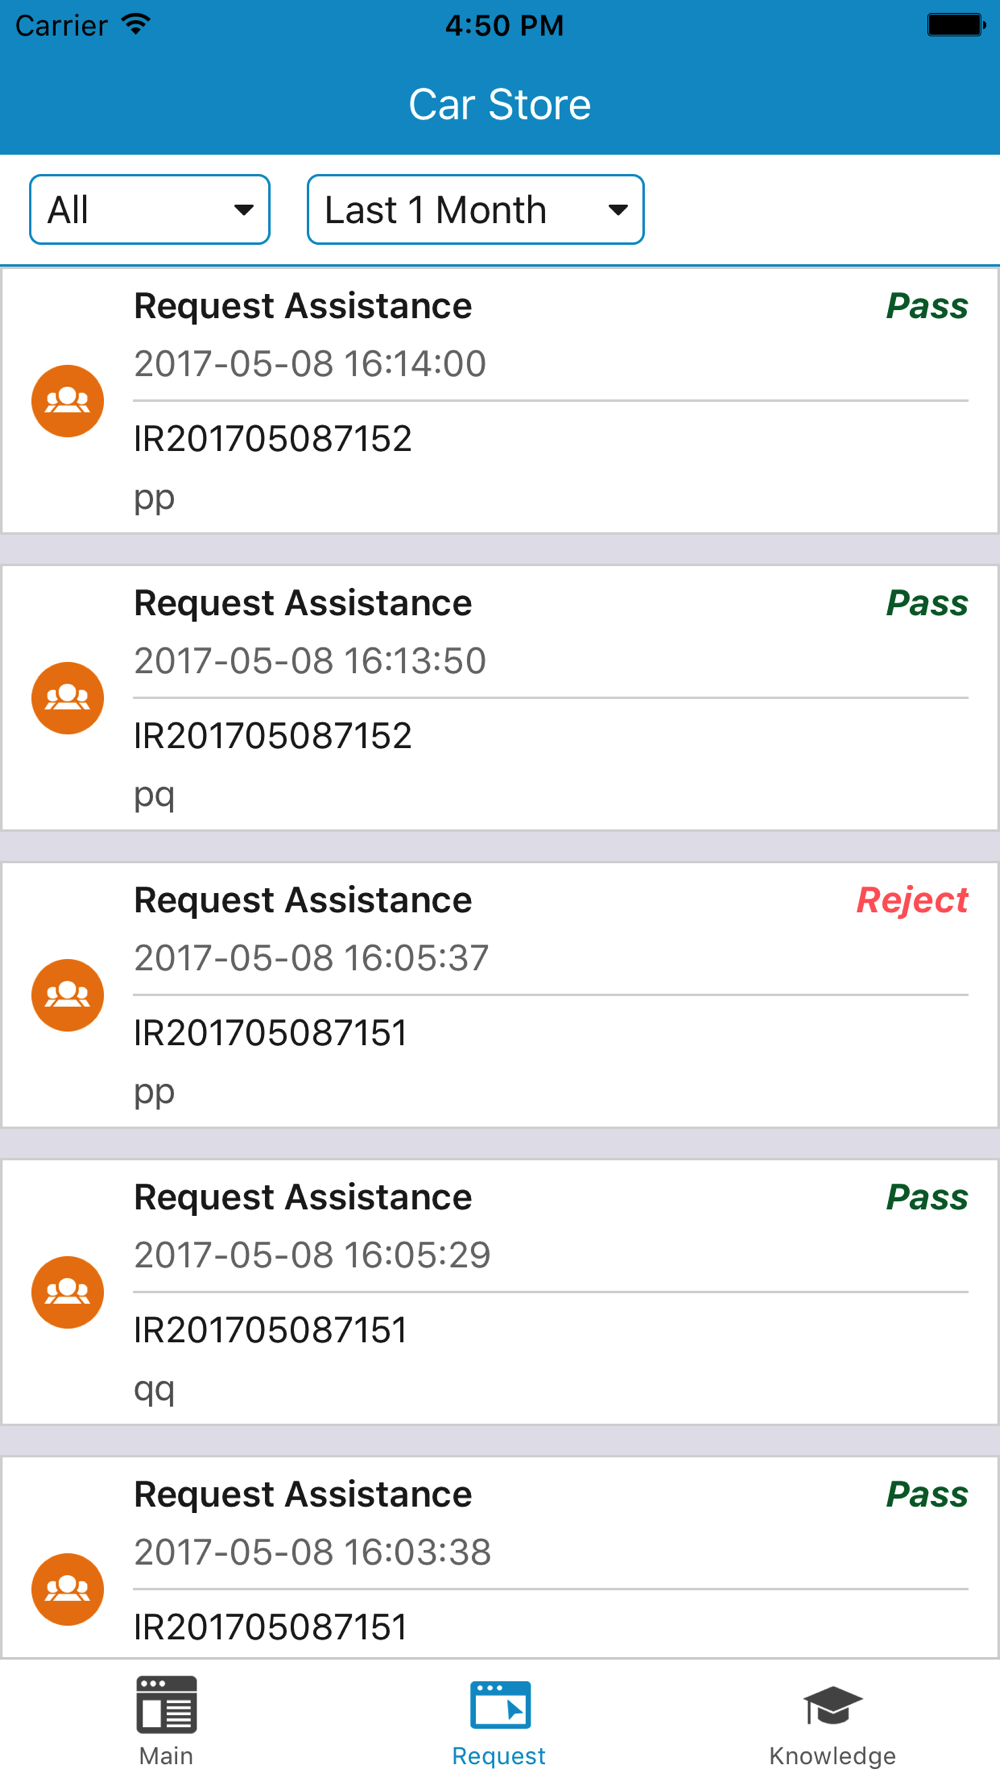Viewport: 1000px width, 1778px height.
Task: Open the Last 1 Month period dropdown
Action: tap(475, 210)
